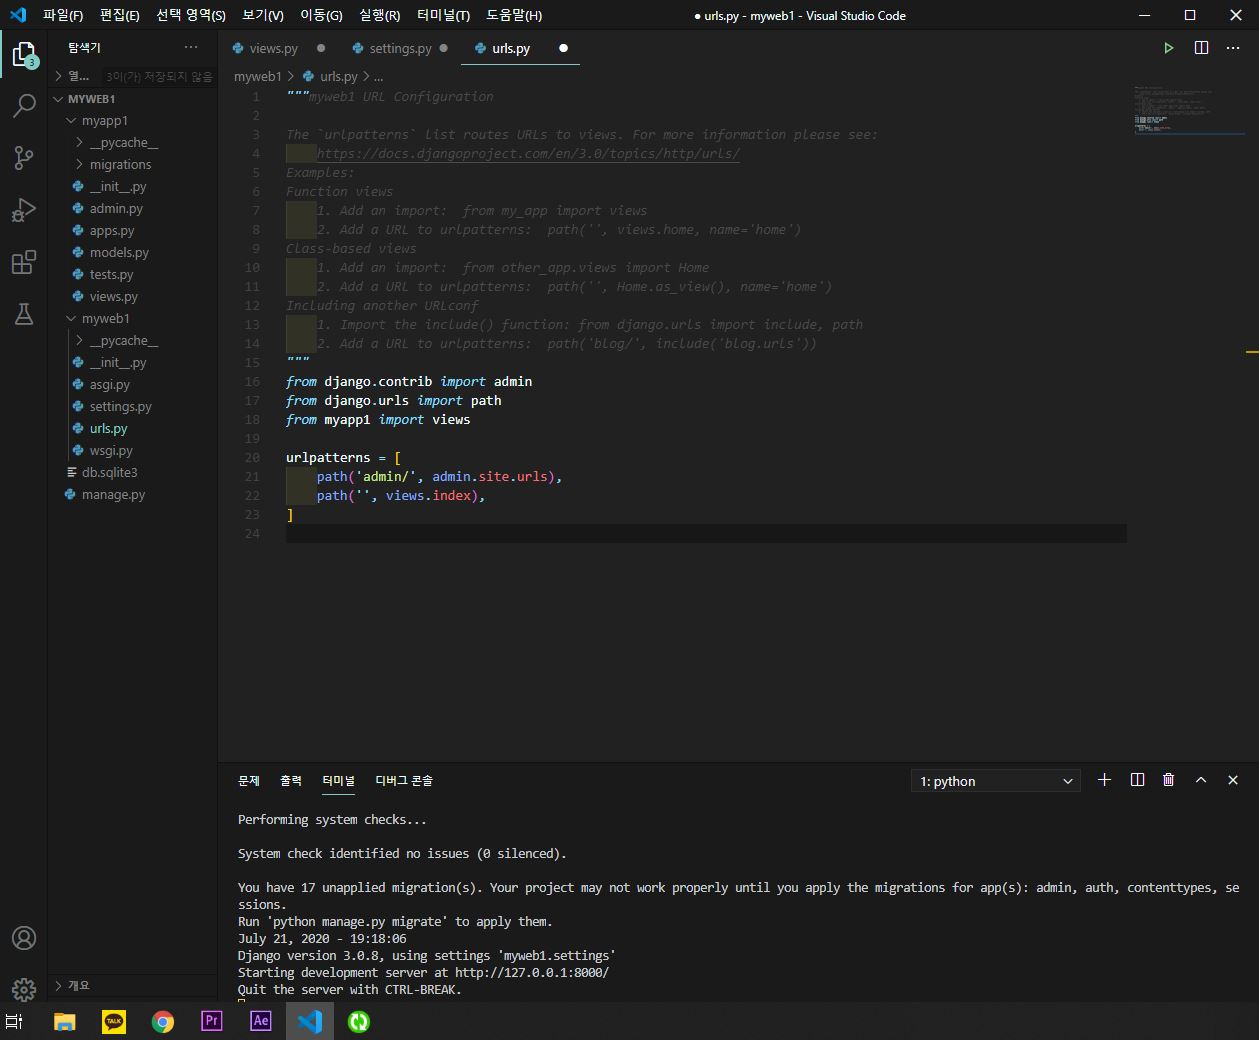
Task: Open the Test flask icon view
Action: [24, 314]
